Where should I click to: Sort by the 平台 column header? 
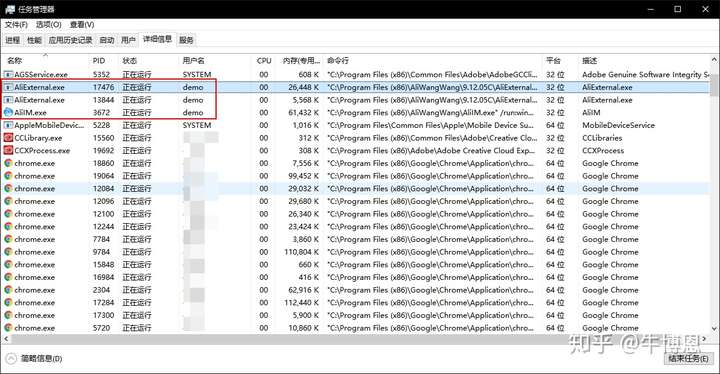(x=561, y=61)
